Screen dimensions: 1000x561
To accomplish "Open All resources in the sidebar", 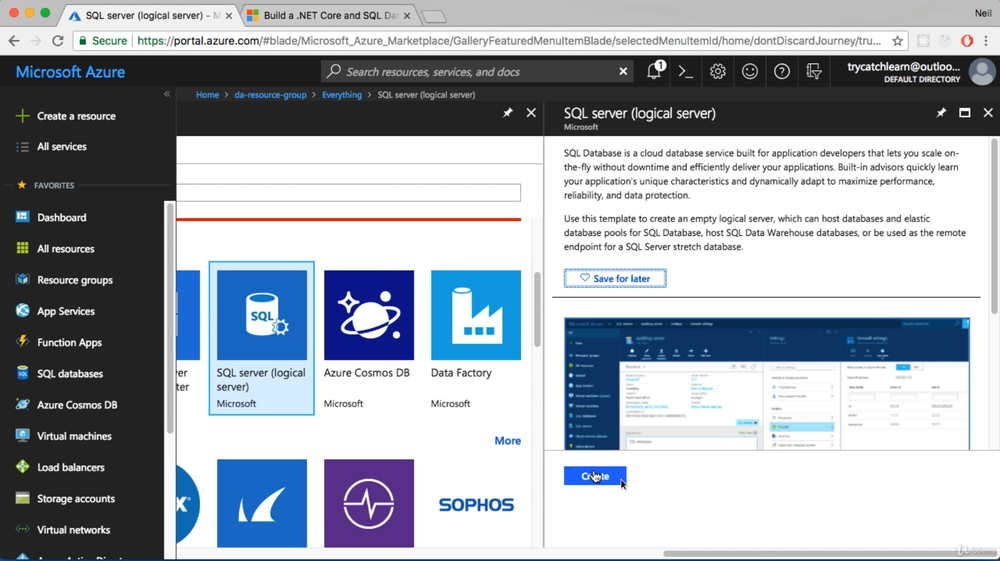I will pyautogui.click(x=55, y=249).
